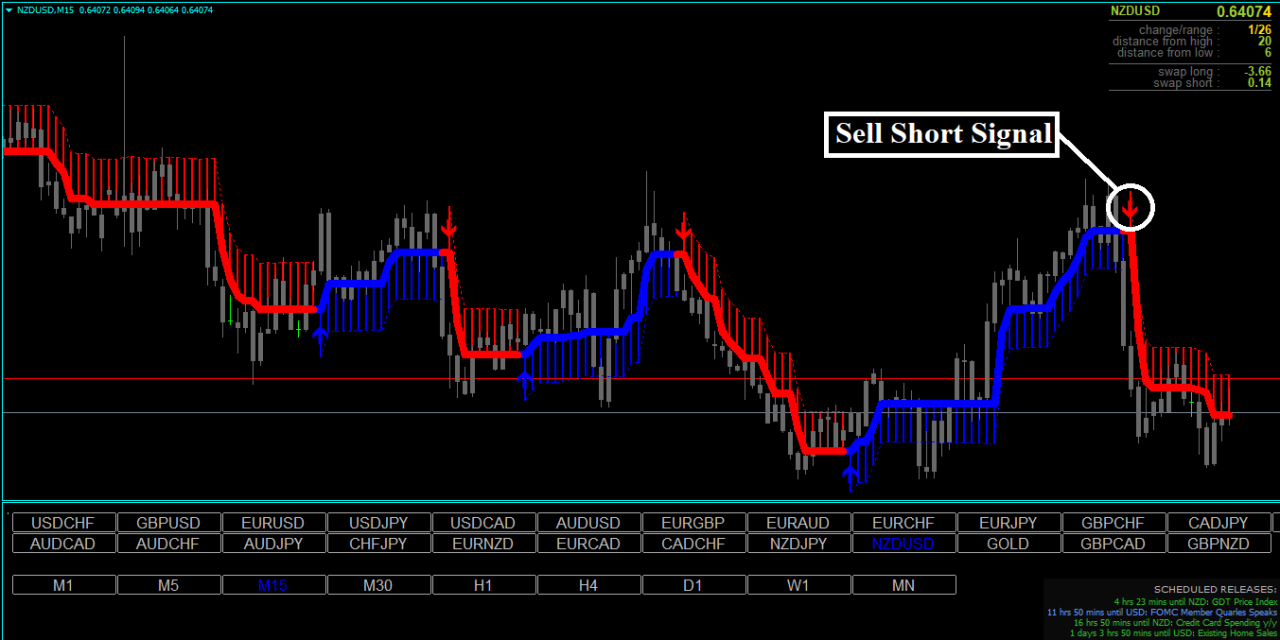The height and width of the screenshot is (640, 1280).
Task: Open the EURJPY chart
Action: (1009, 523)
